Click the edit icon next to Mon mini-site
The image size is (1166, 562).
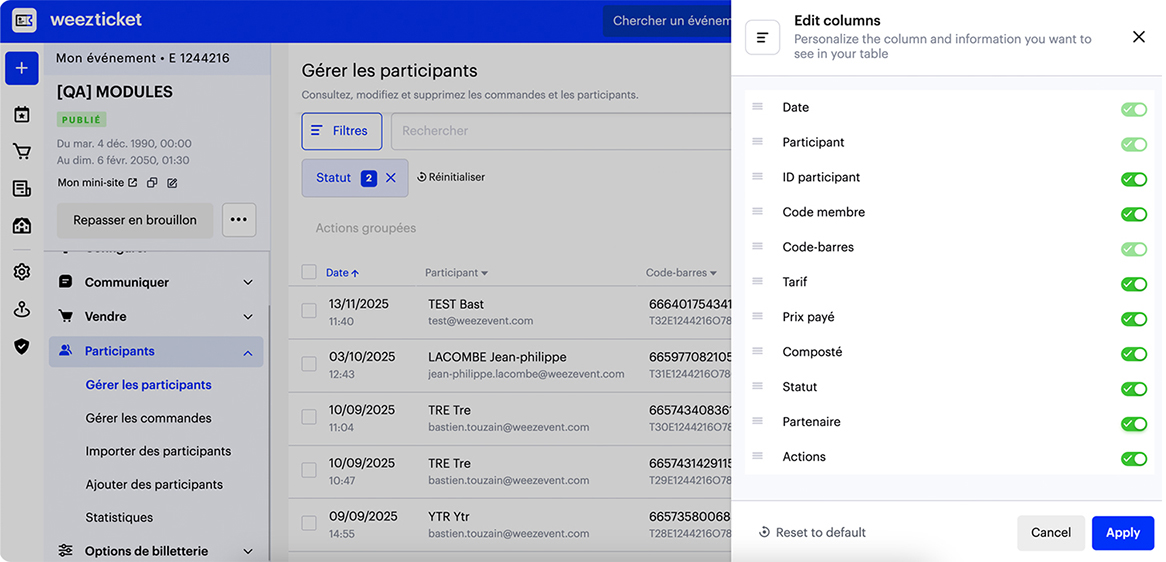coord(172,183)
